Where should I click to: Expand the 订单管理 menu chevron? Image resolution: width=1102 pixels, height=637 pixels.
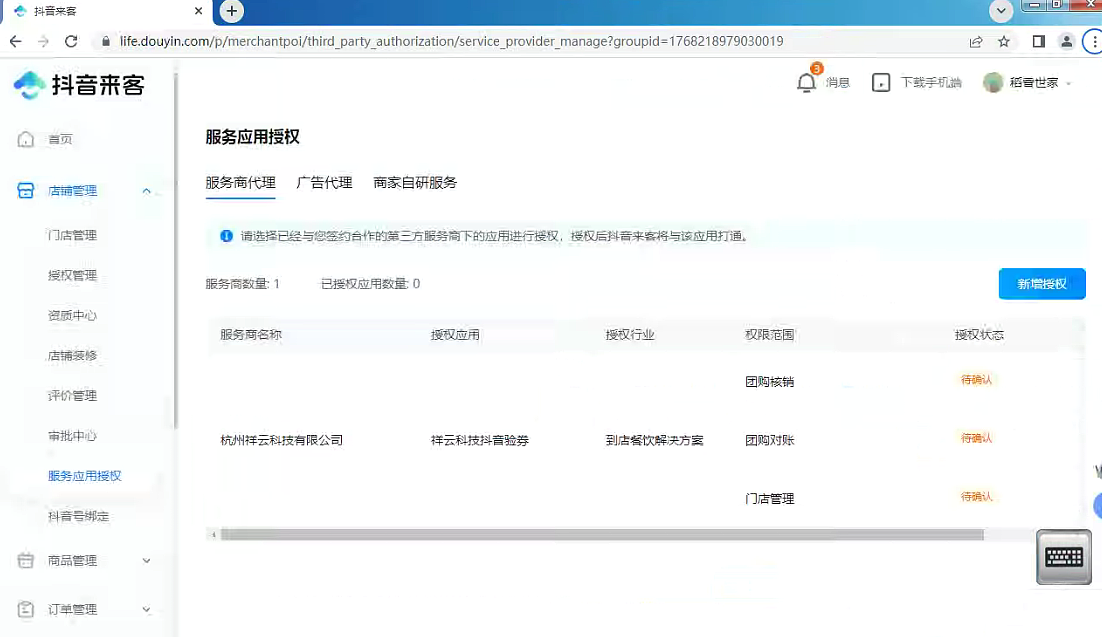(147, 609)
